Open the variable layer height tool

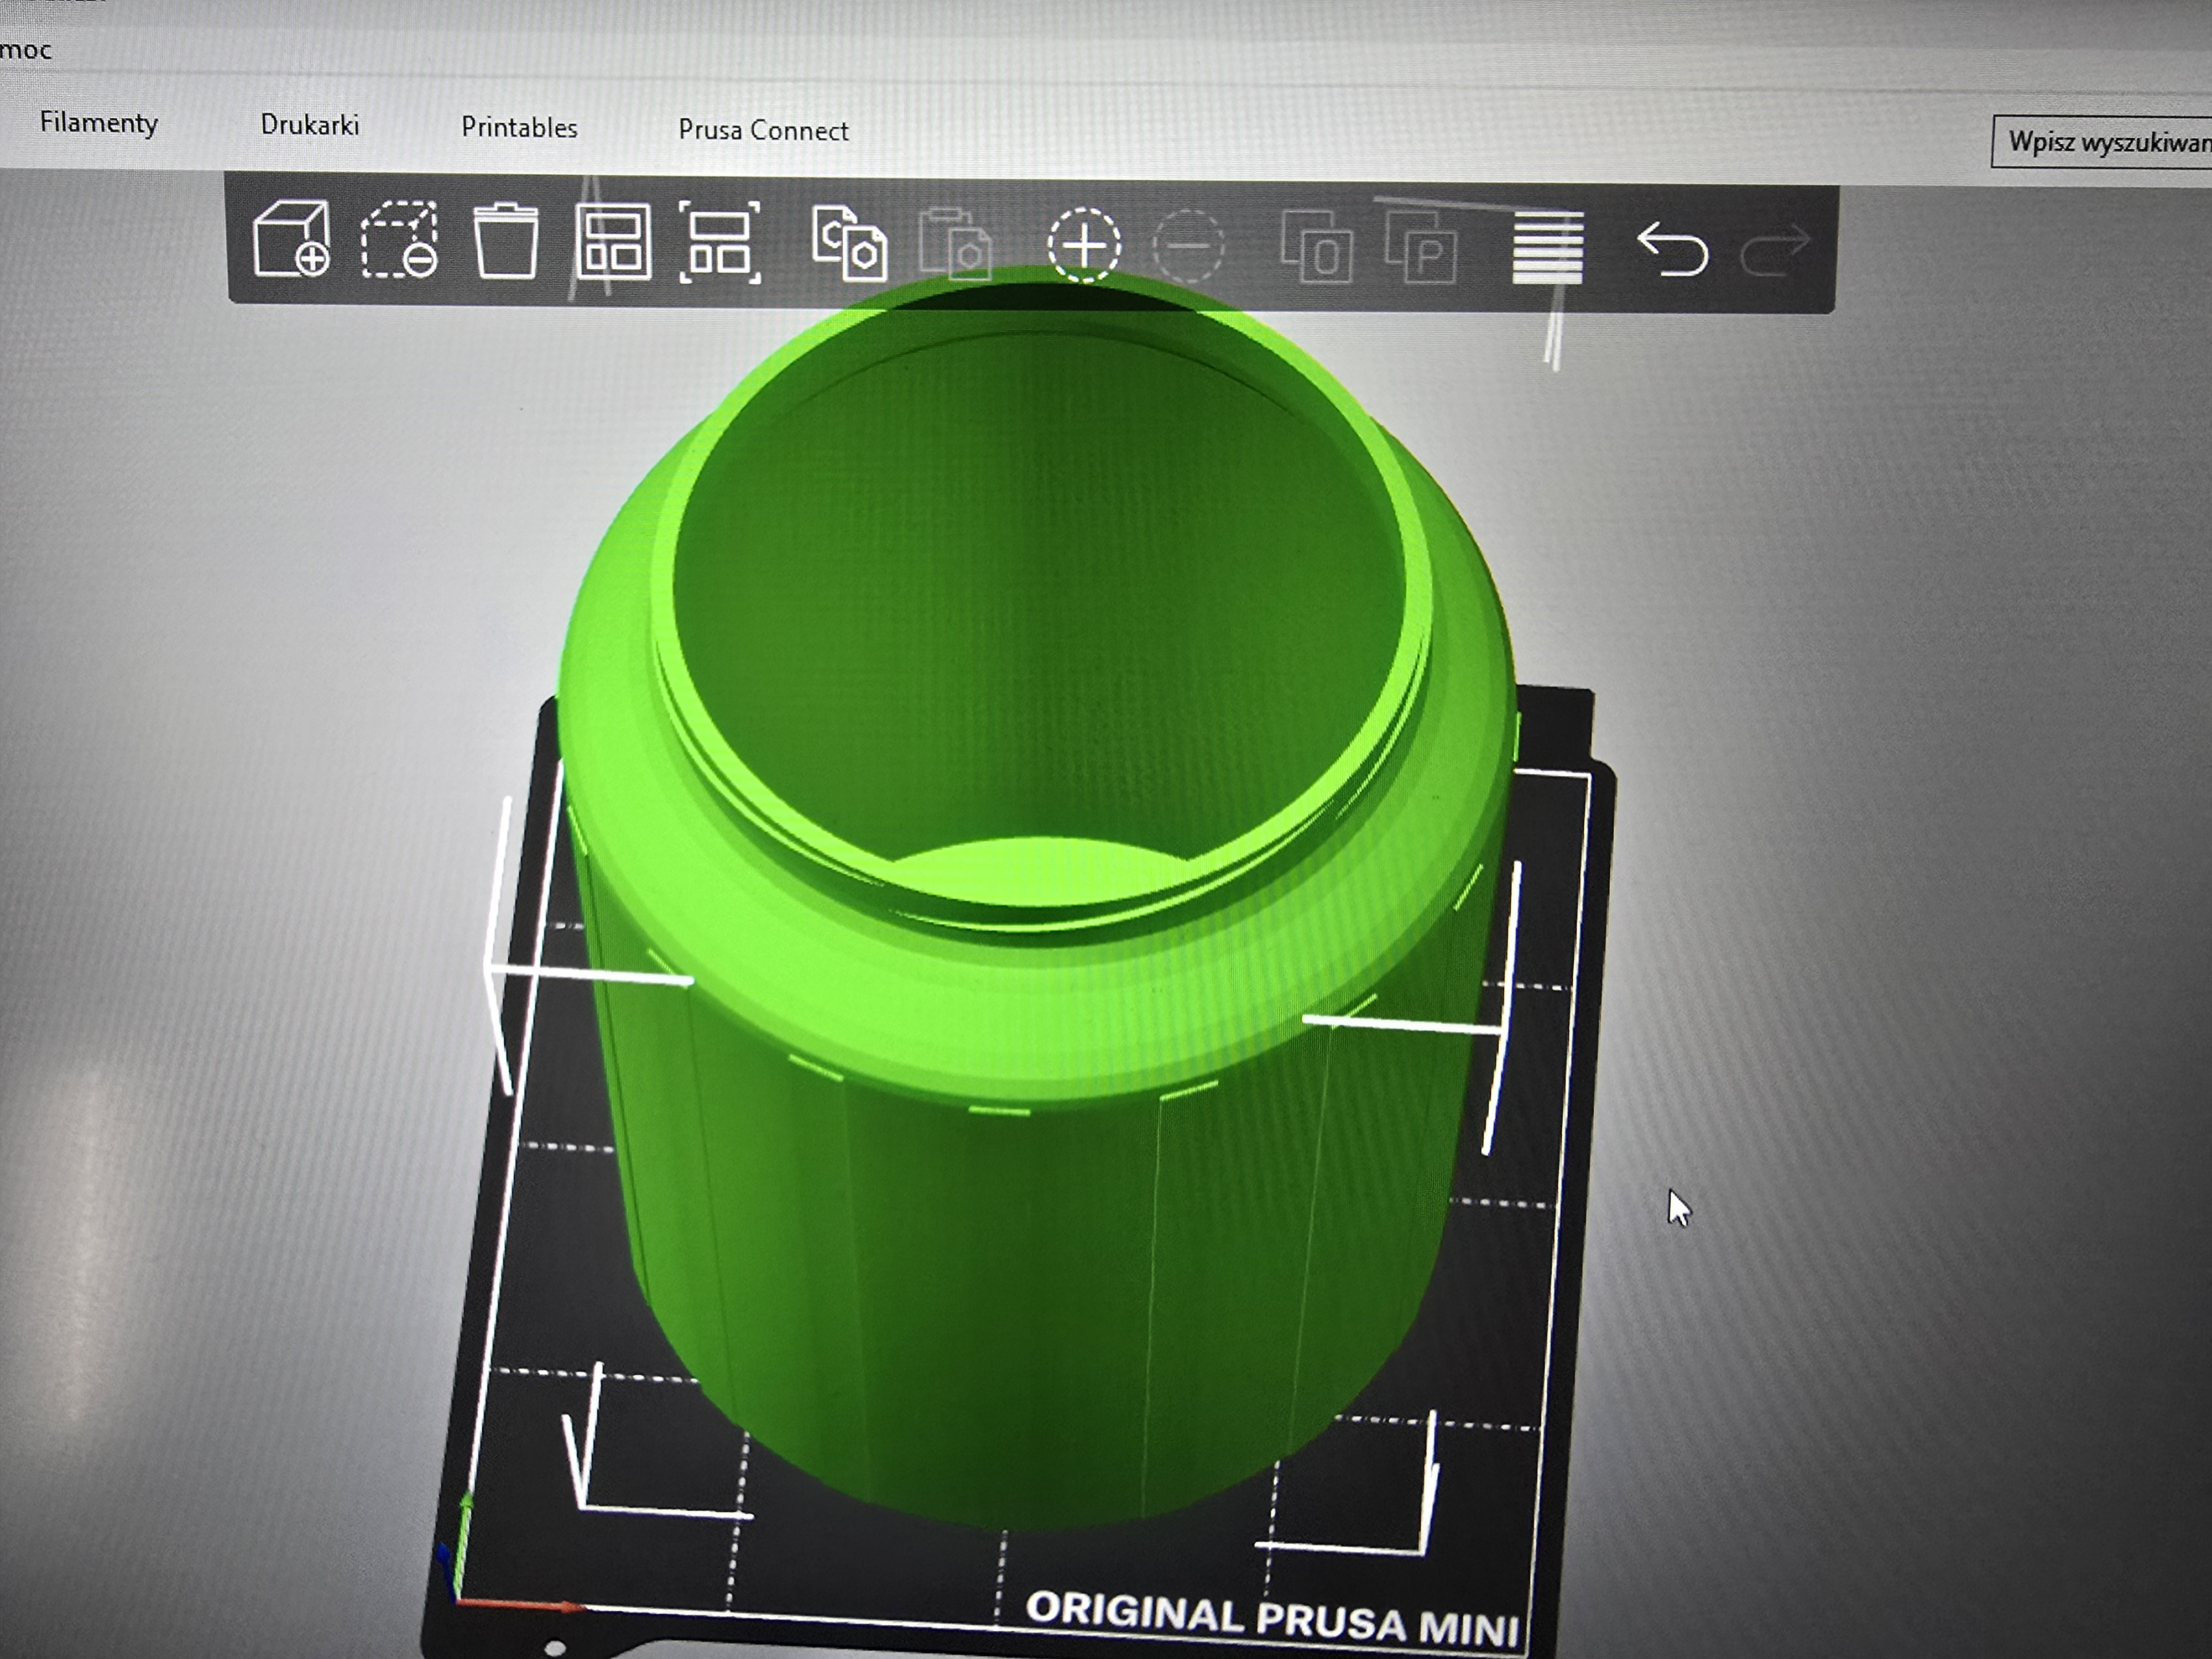(1548, 248)
